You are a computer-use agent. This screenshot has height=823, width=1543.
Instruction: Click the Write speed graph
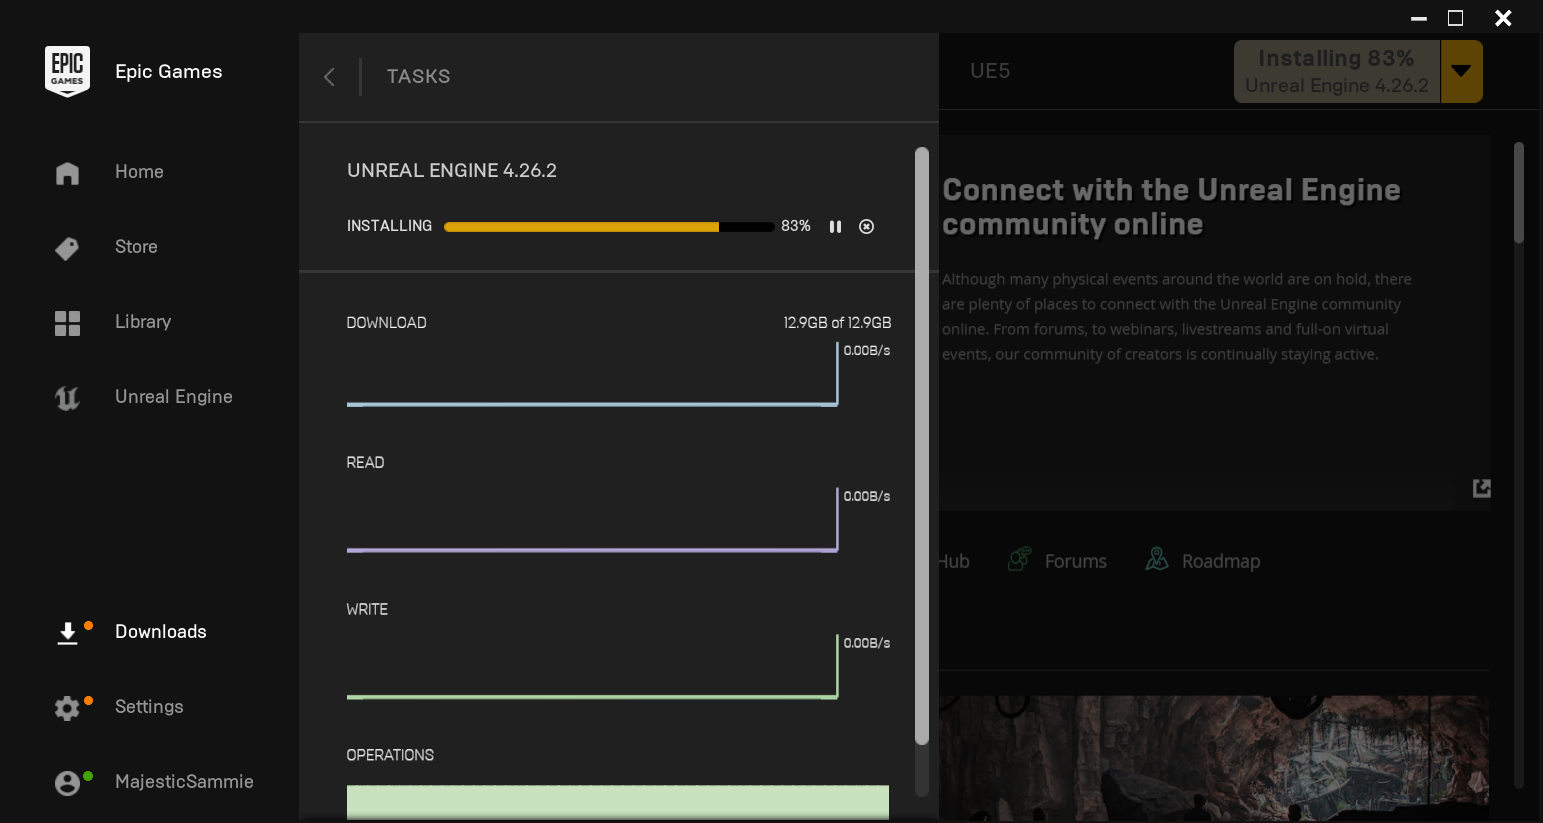coord(592,666)
